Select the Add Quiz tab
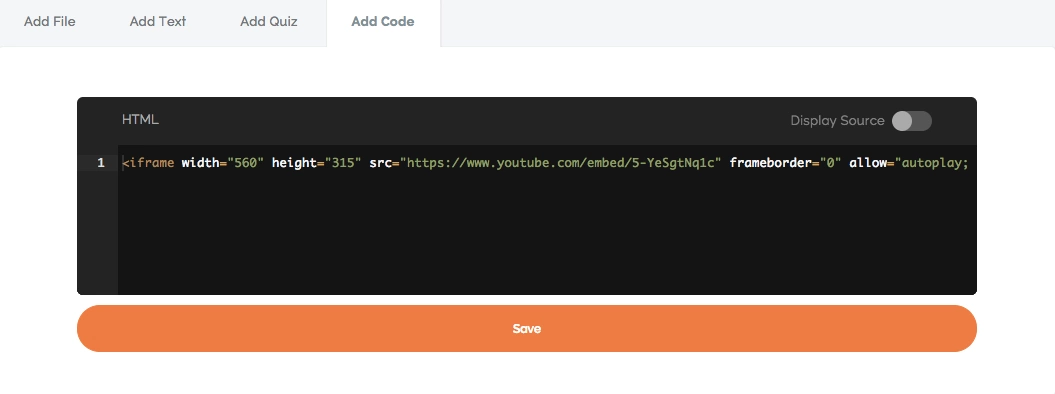The width and height of the screenshot is (1055, 394). (268, 22)
